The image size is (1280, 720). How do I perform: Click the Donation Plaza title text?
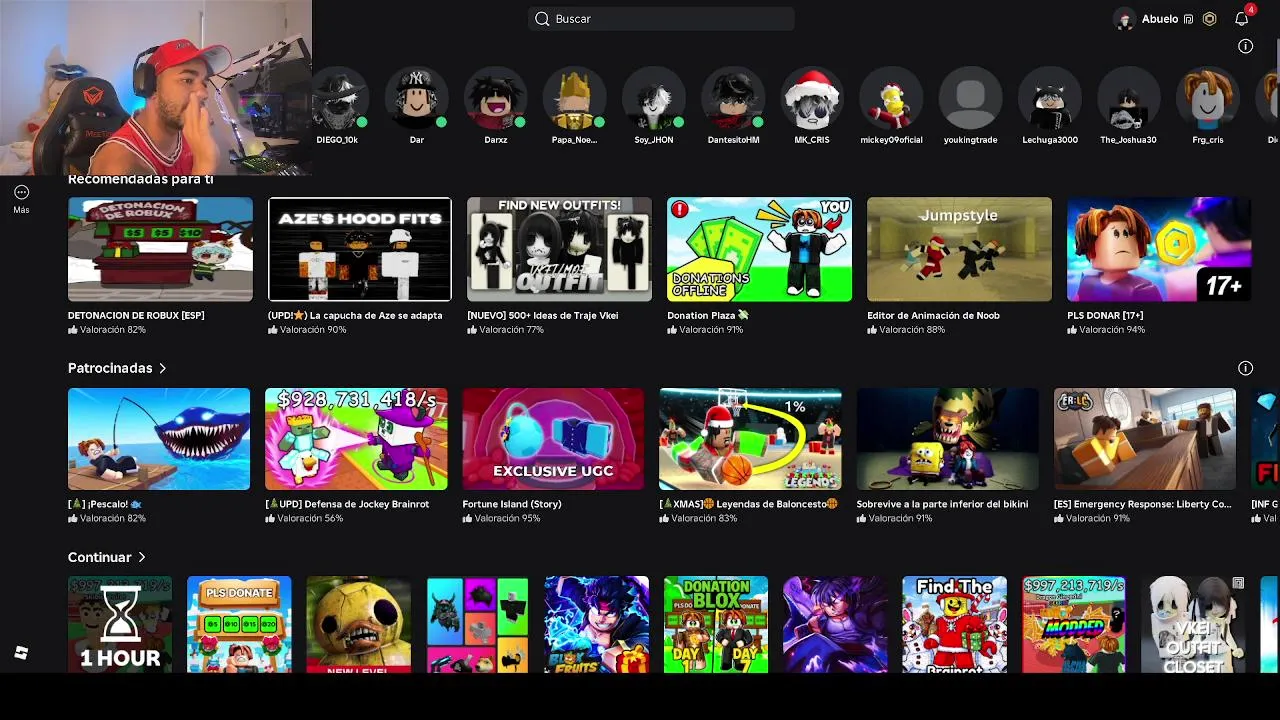708,315
